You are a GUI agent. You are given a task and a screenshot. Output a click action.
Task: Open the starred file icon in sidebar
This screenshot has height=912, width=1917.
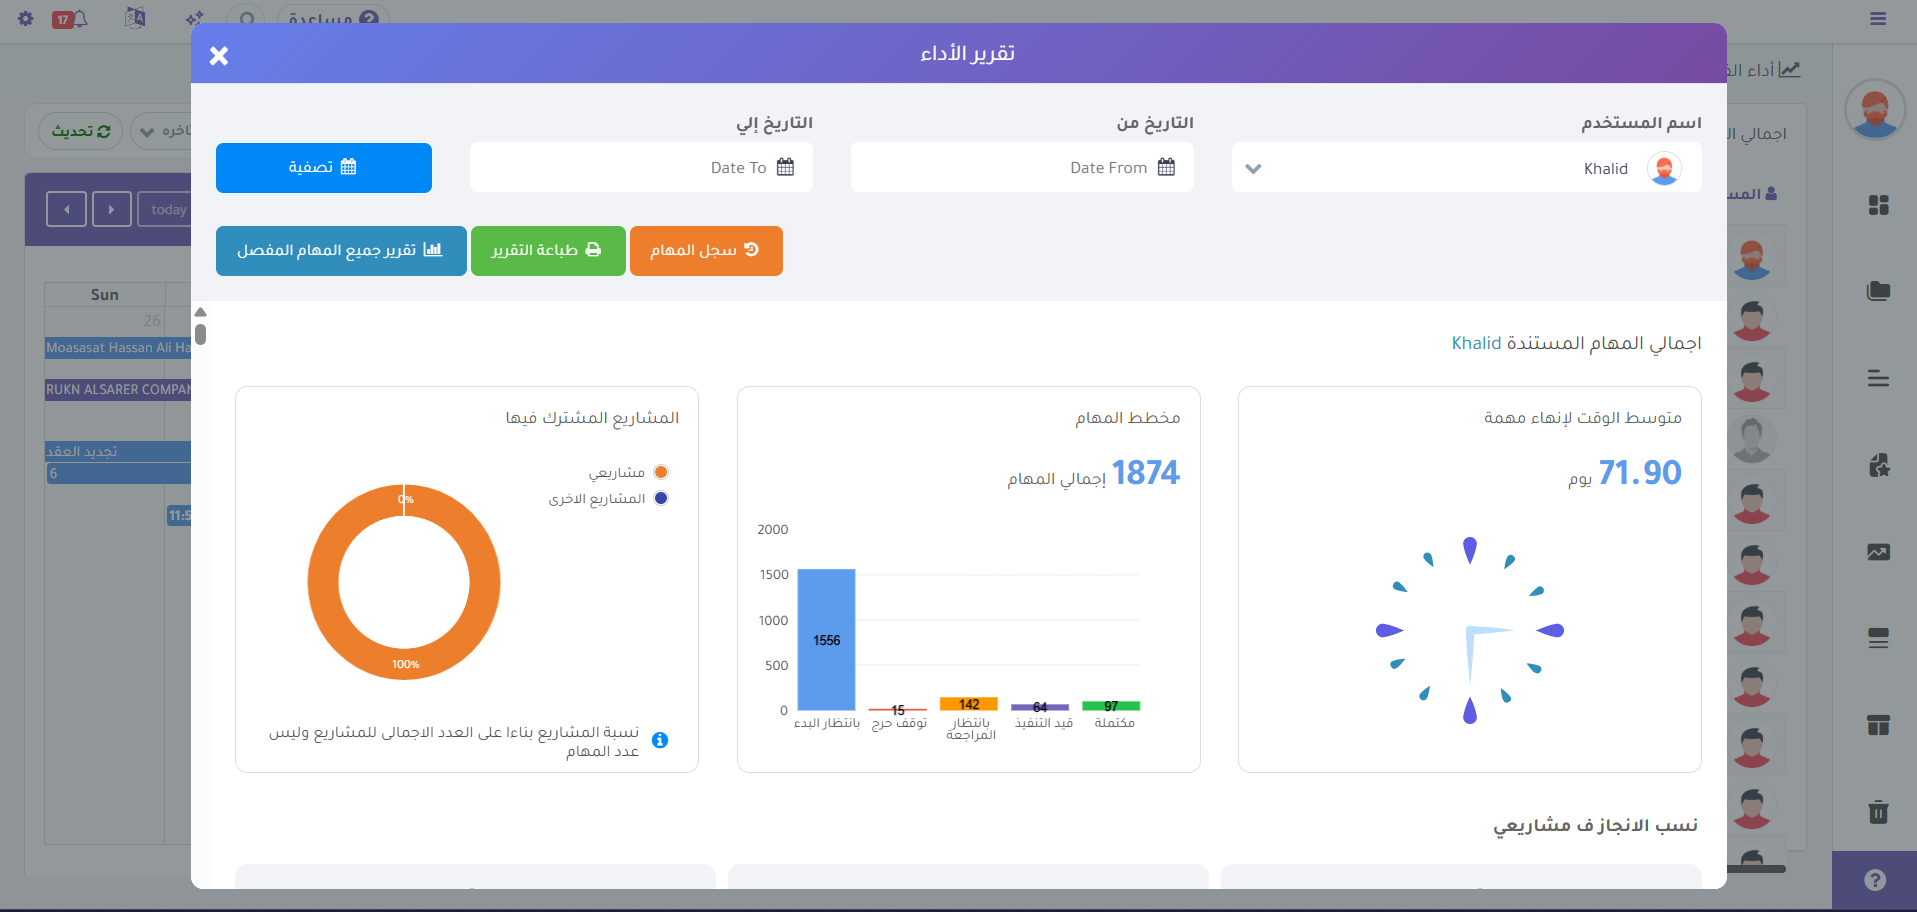[1879, 465]
